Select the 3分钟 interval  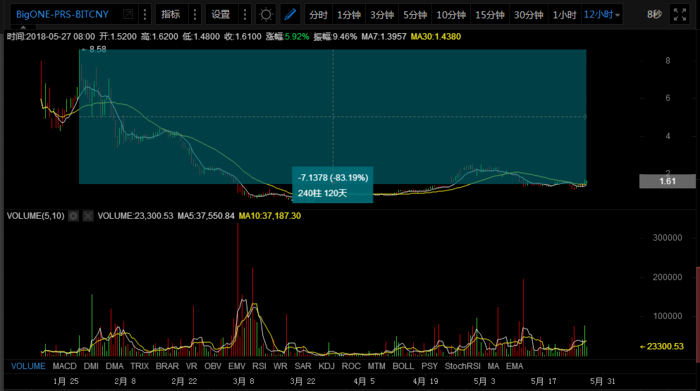(x=382, y=15)
